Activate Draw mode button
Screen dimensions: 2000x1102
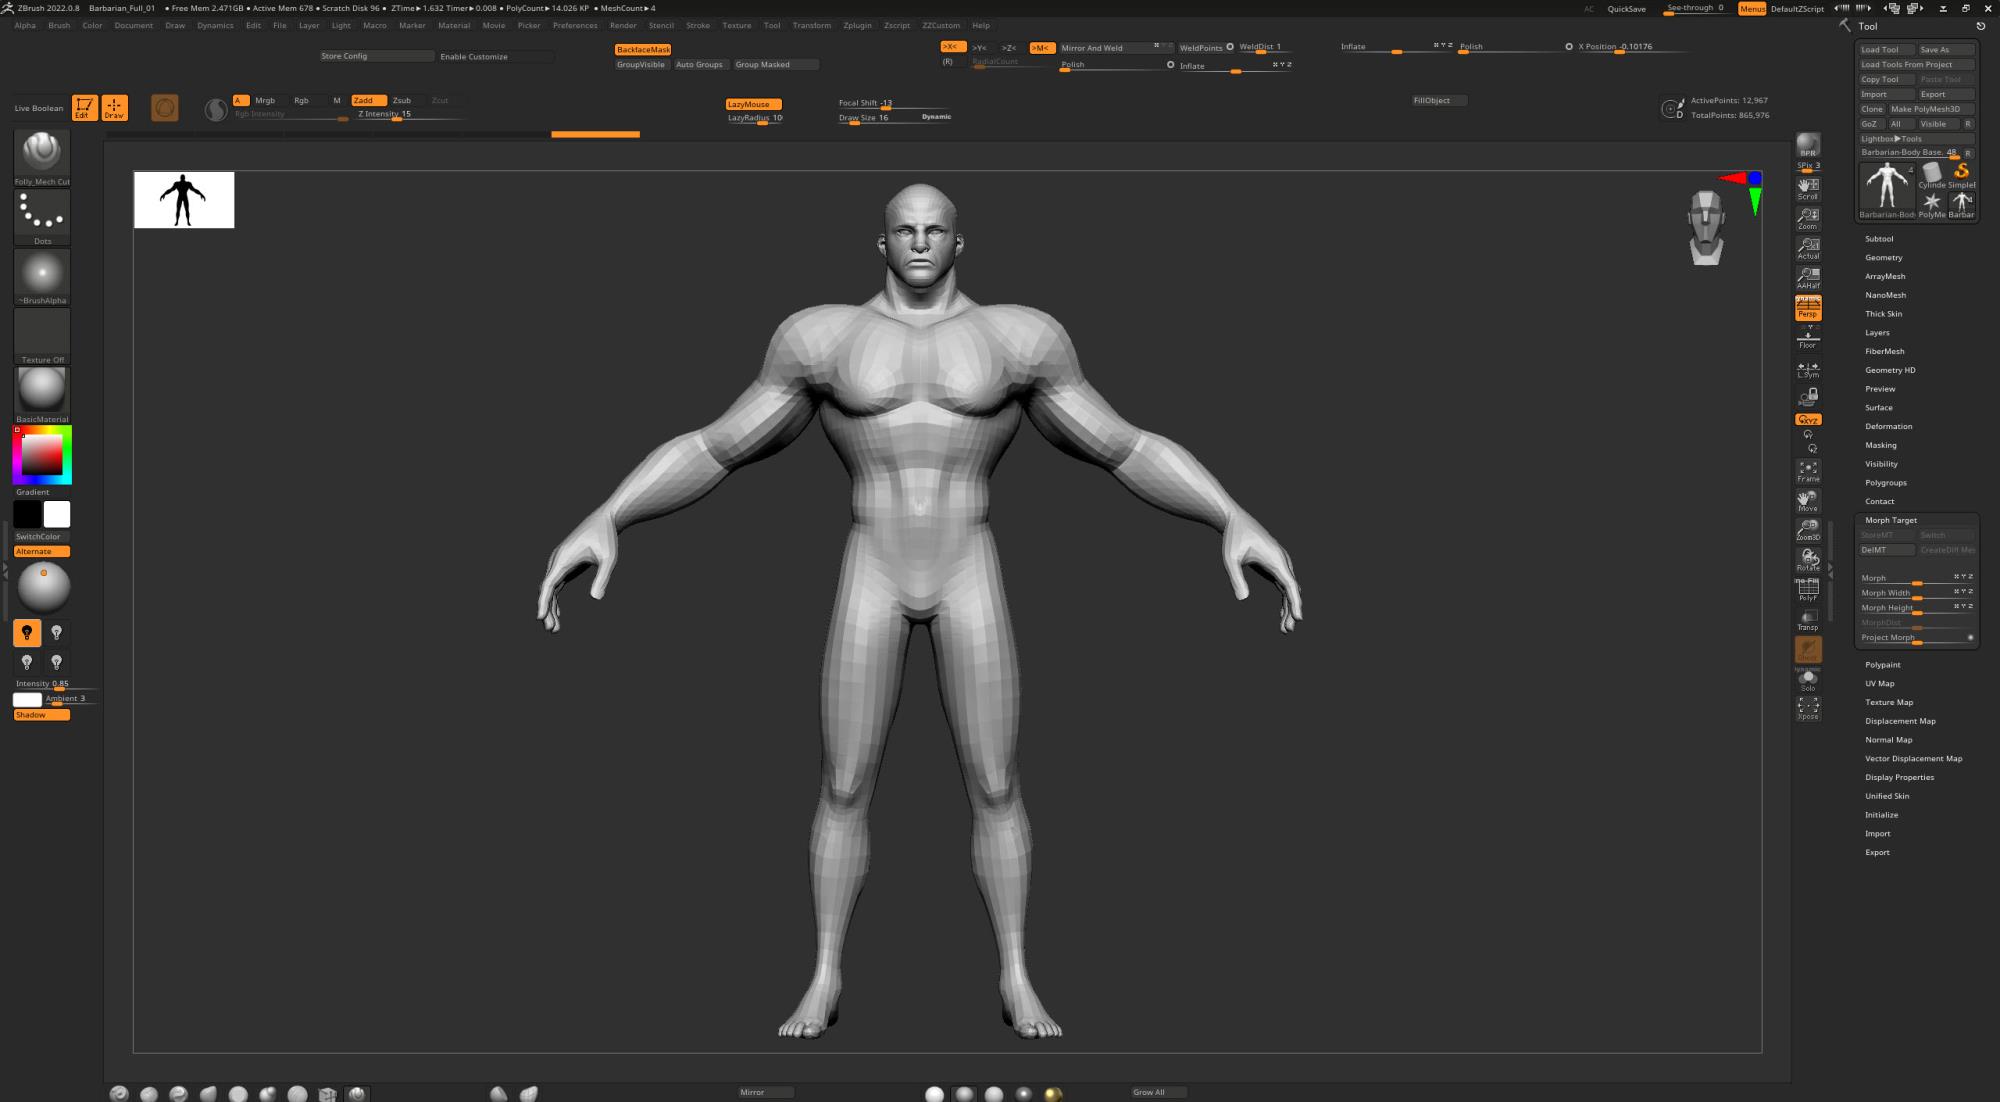click(x=114, y=107)
